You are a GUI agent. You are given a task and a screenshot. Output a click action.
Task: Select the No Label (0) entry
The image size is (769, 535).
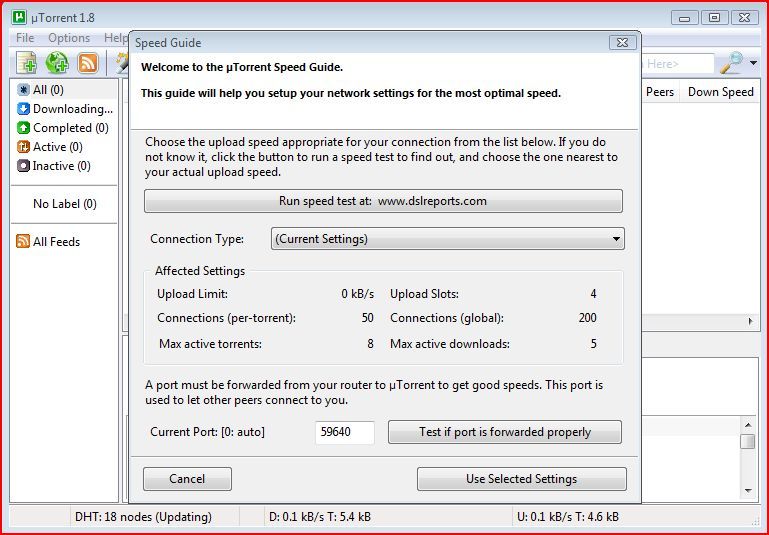pyautogui.click(x=65, y=204)
